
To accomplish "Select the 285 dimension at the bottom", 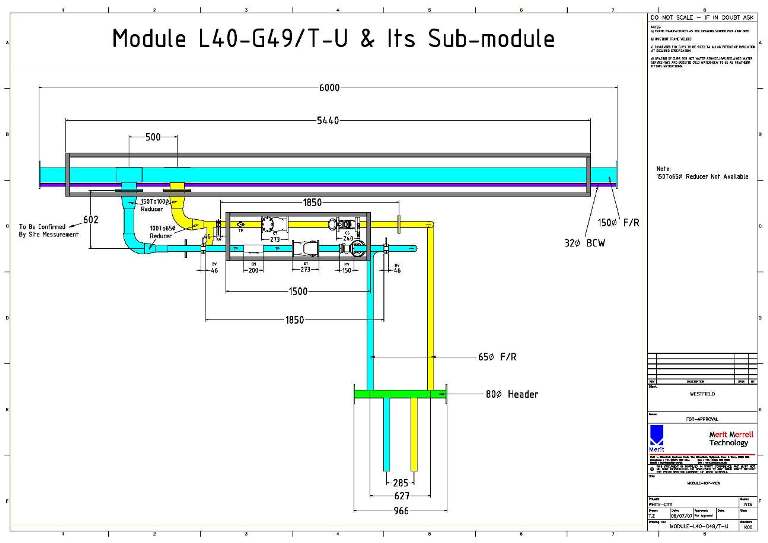I will tap(401, 483).
